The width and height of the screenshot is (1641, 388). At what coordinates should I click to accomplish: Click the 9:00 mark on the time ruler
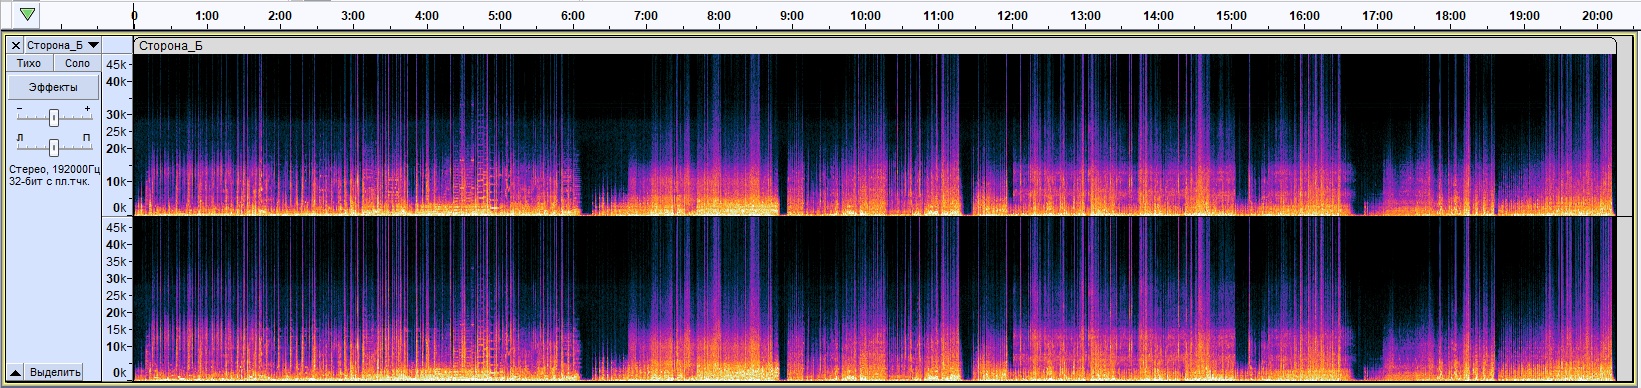click(x=792, y=16)
